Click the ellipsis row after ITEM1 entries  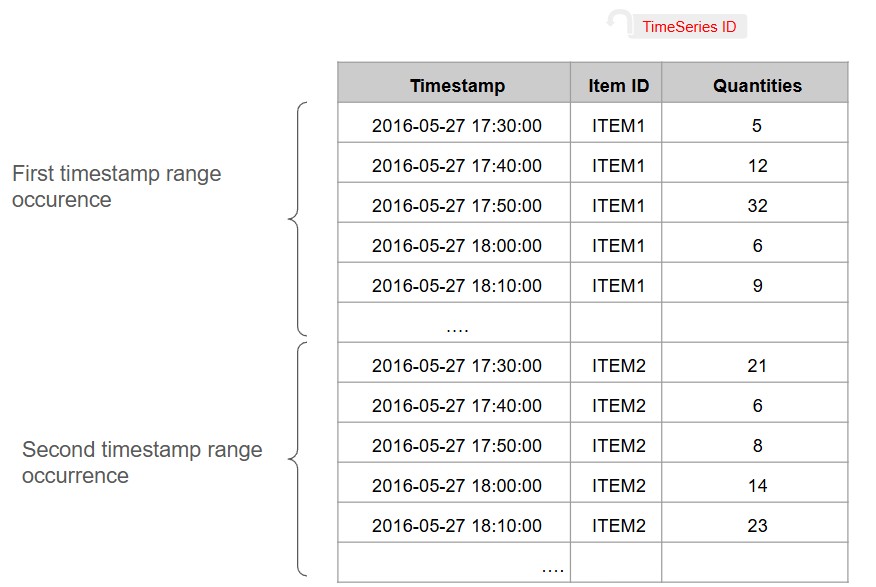tap(593, 323)
